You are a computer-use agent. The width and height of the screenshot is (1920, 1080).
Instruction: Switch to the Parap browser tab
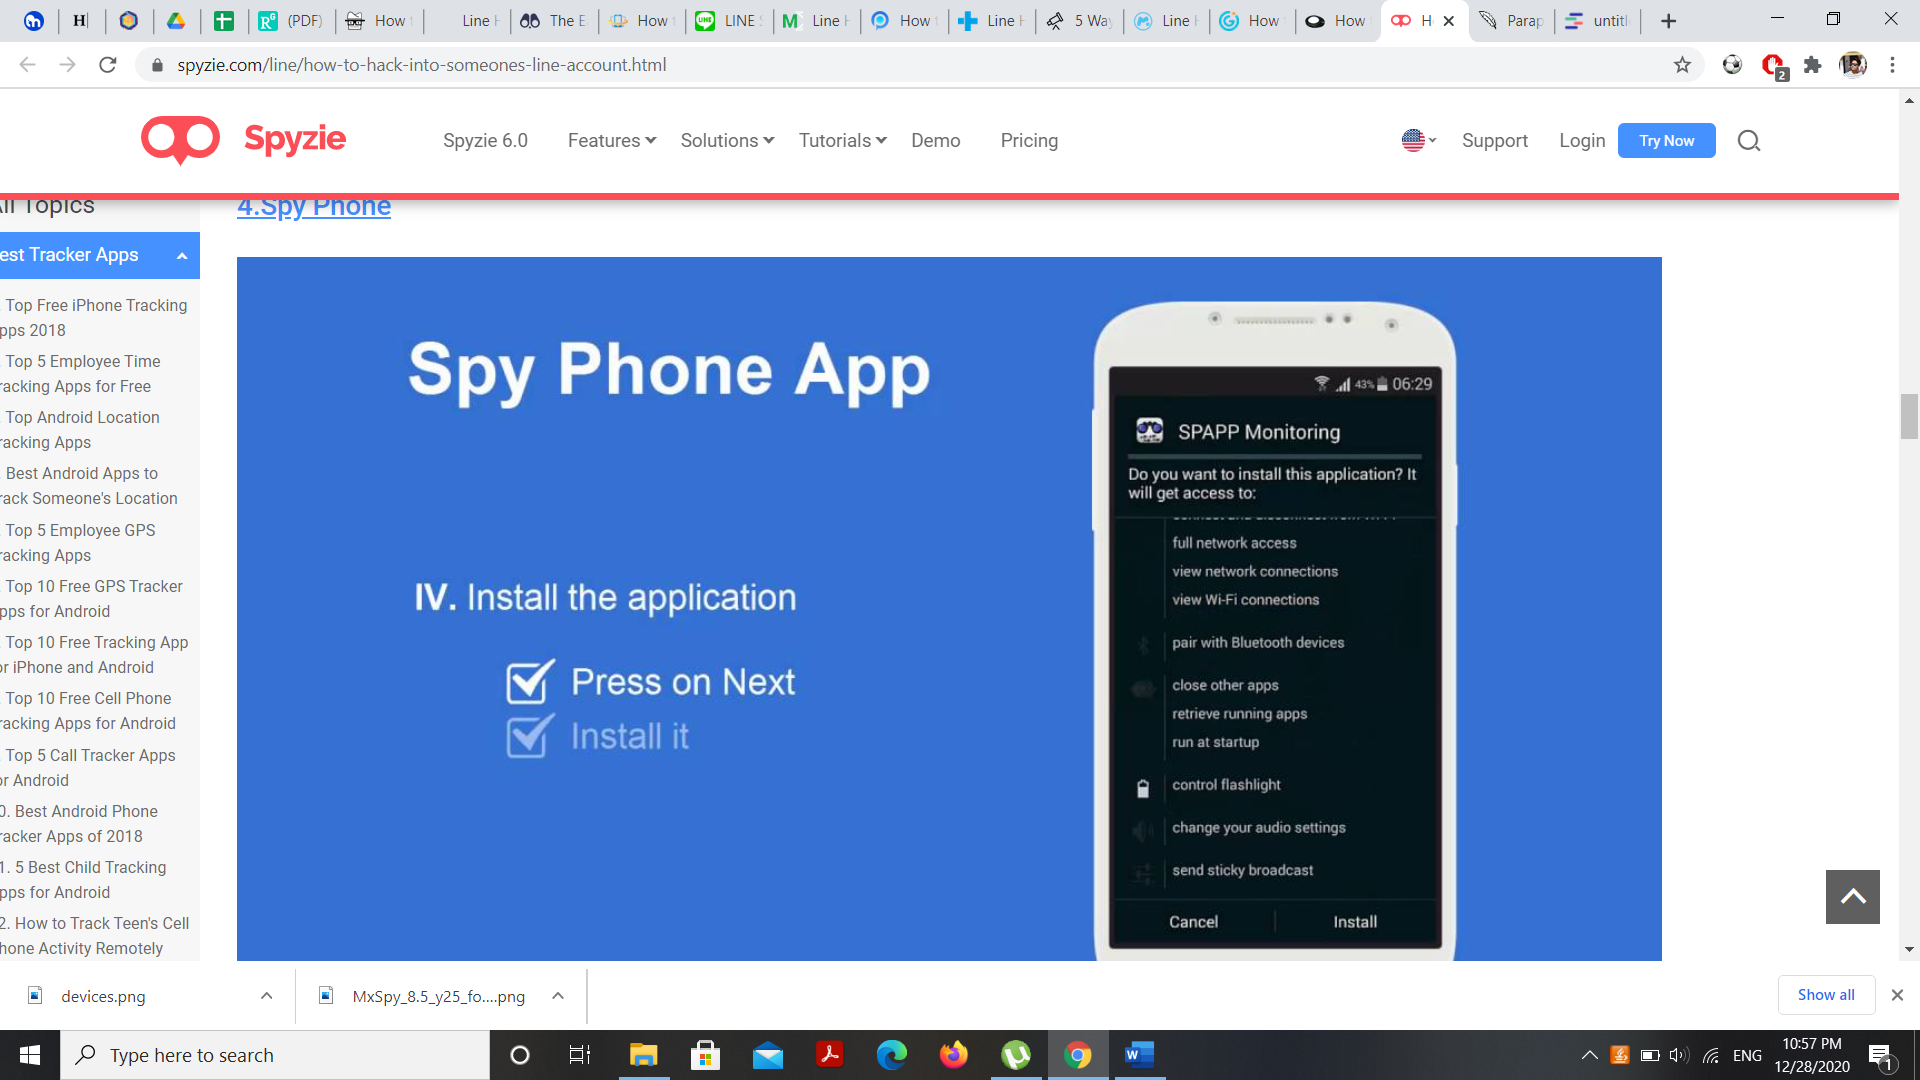pos(1511,20)
